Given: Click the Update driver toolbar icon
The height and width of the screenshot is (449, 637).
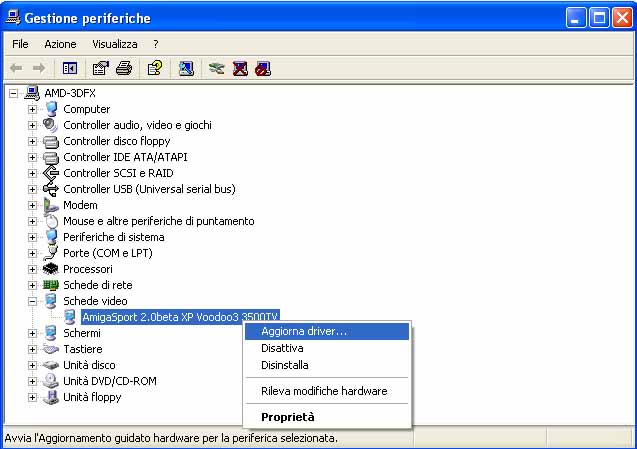Looking at the screenshot, I should (217, 68).
